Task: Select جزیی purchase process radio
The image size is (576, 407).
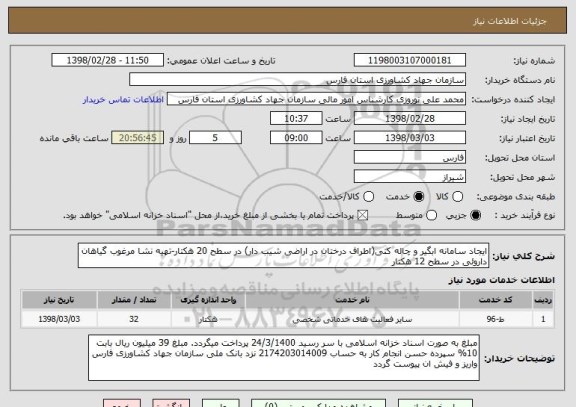Action: click(475, 215)
